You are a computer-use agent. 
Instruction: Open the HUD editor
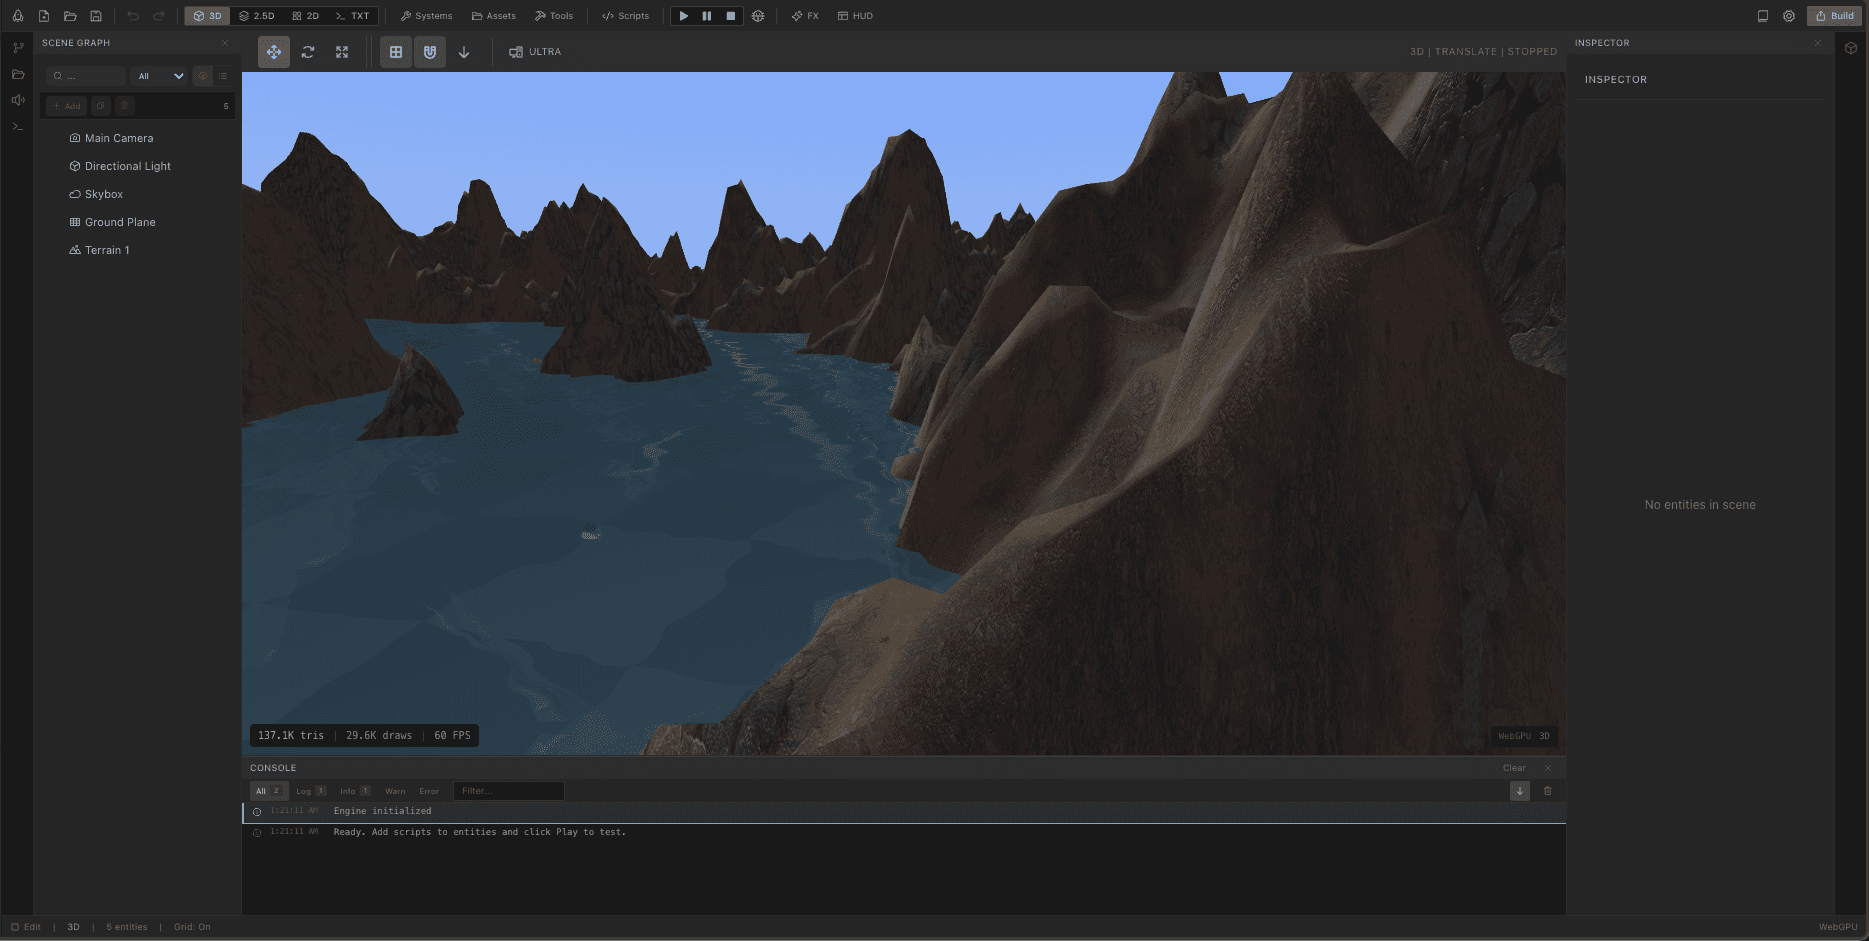[x=855, y=16]
